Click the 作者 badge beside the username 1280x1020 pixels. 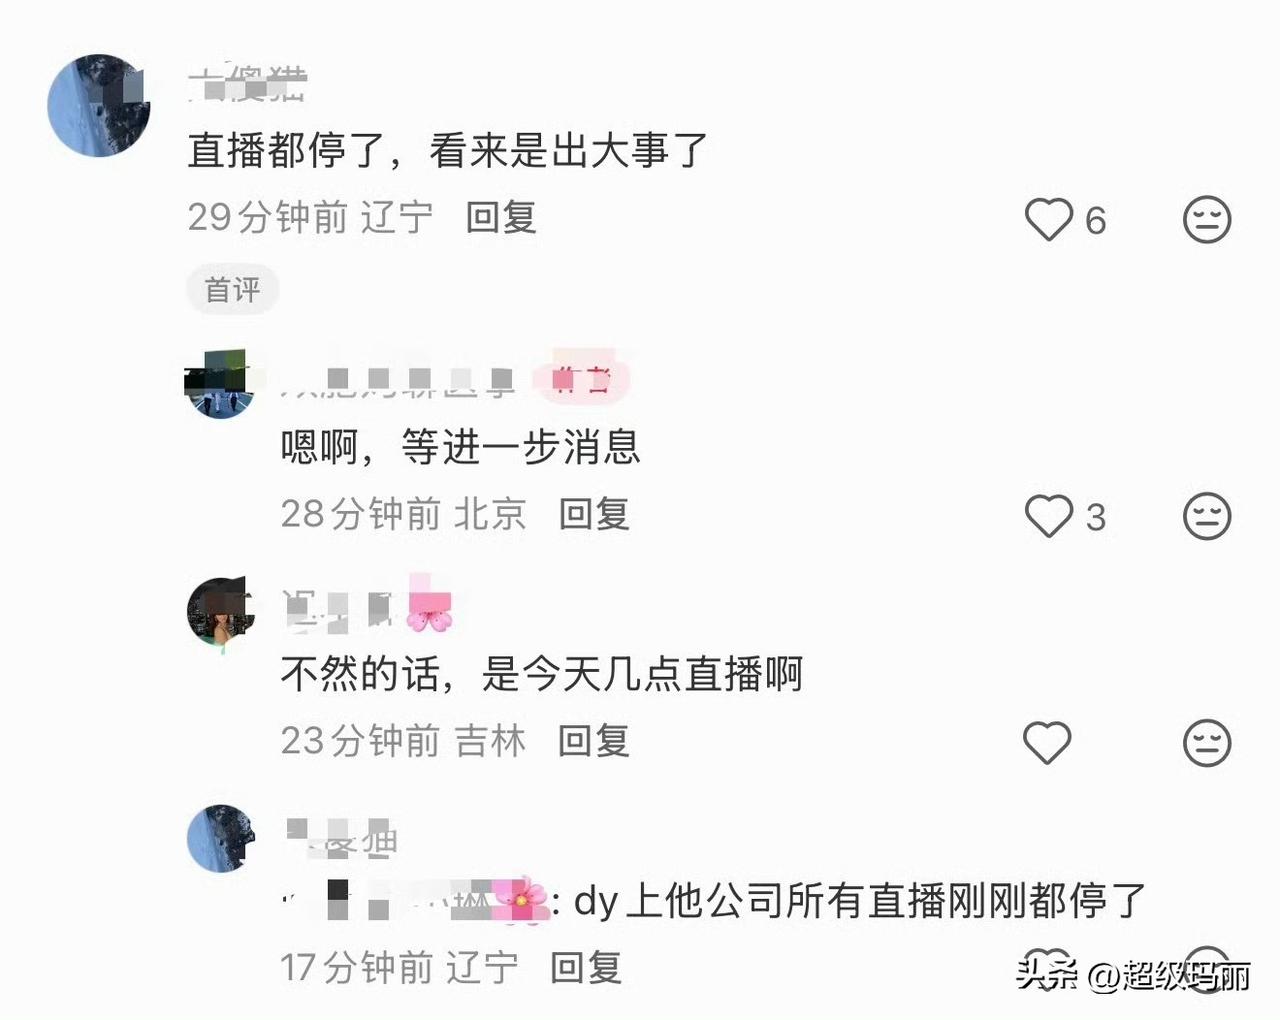coord(583,379)
